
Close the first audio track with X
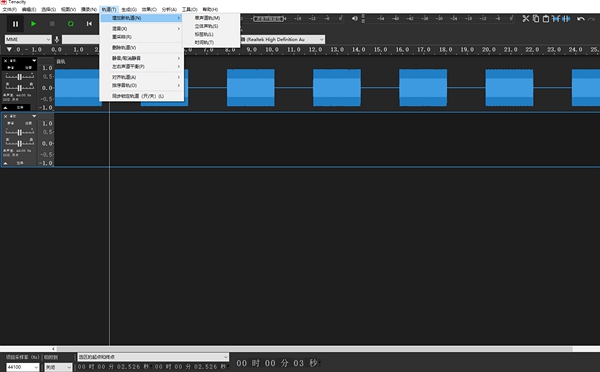[x=5, y=60]
